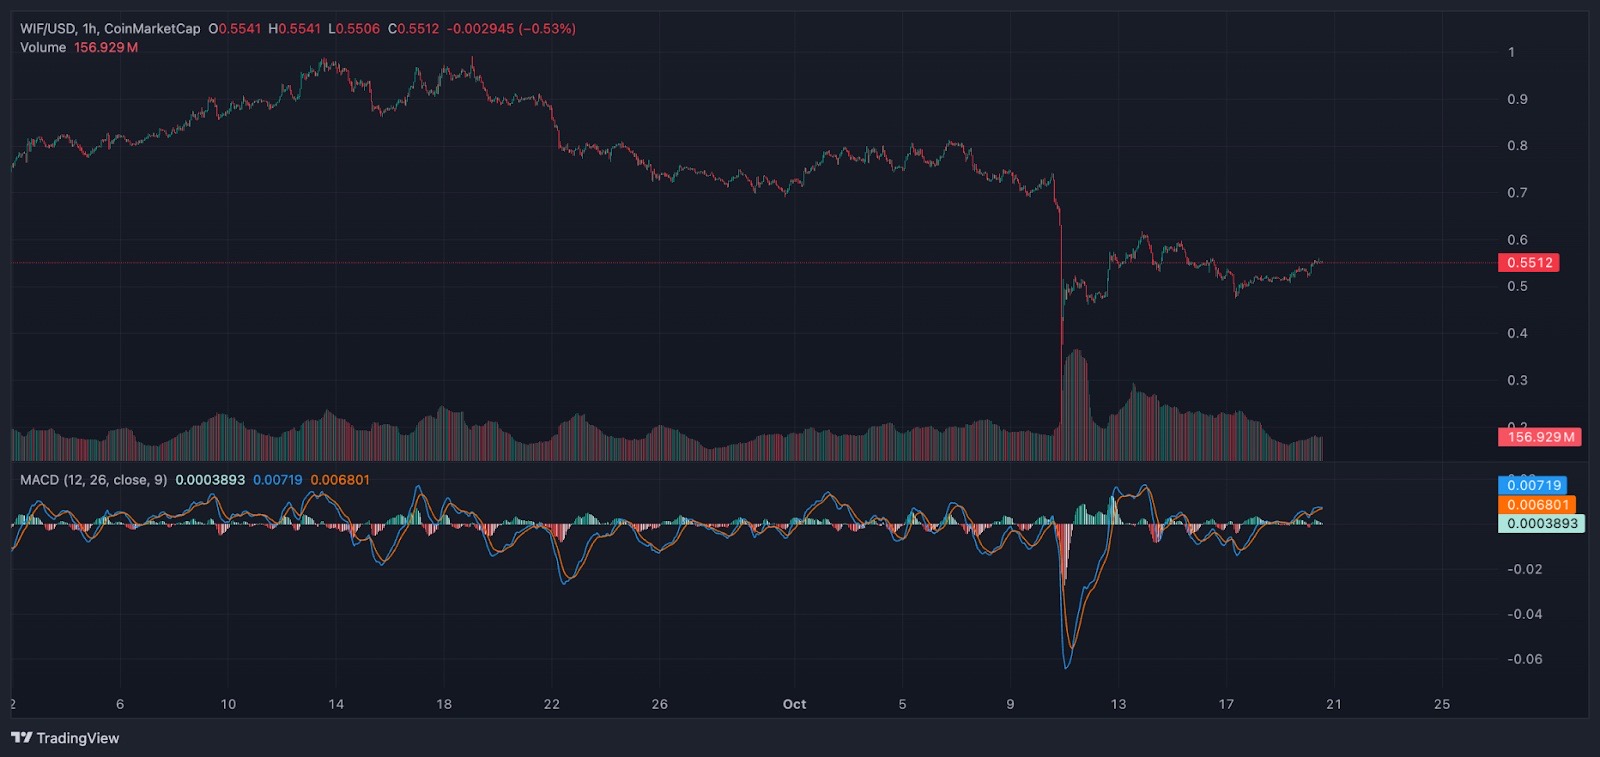This screenshot has width=1600, height=757.
Task: Click the open value O0.5541 in header
Action: [x=234, y=29]
